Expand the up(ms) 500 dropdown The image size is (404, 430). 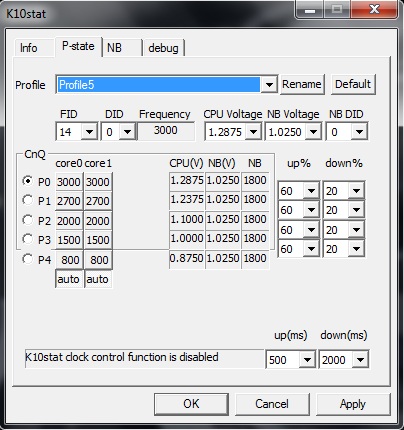[x=307, y=360]
